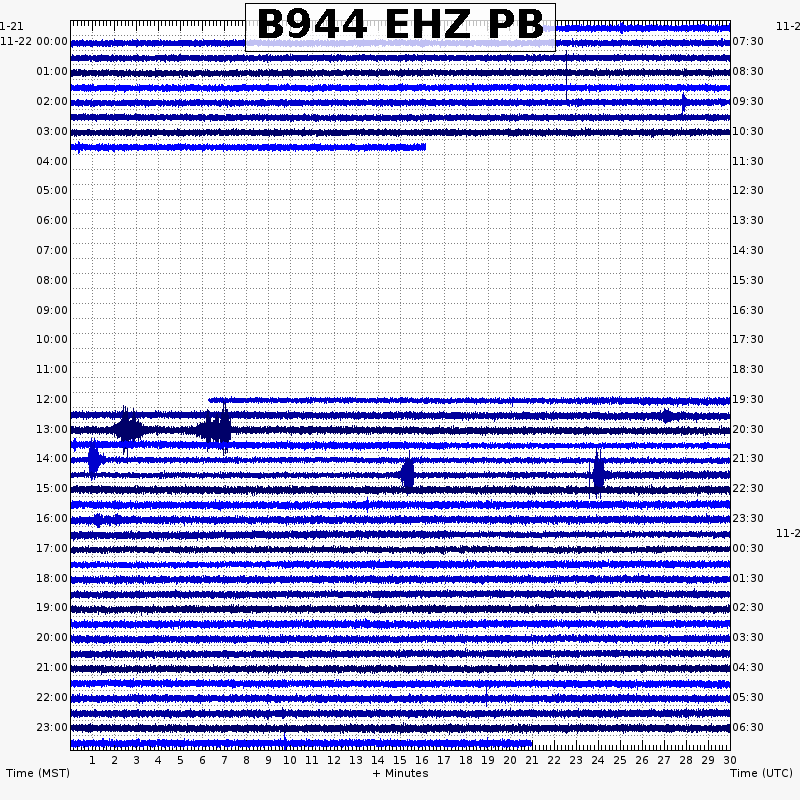Select the 22:00 MST row label
This screenshot has height=800, width=800.
pyautogui.click(x=52, y=697)
